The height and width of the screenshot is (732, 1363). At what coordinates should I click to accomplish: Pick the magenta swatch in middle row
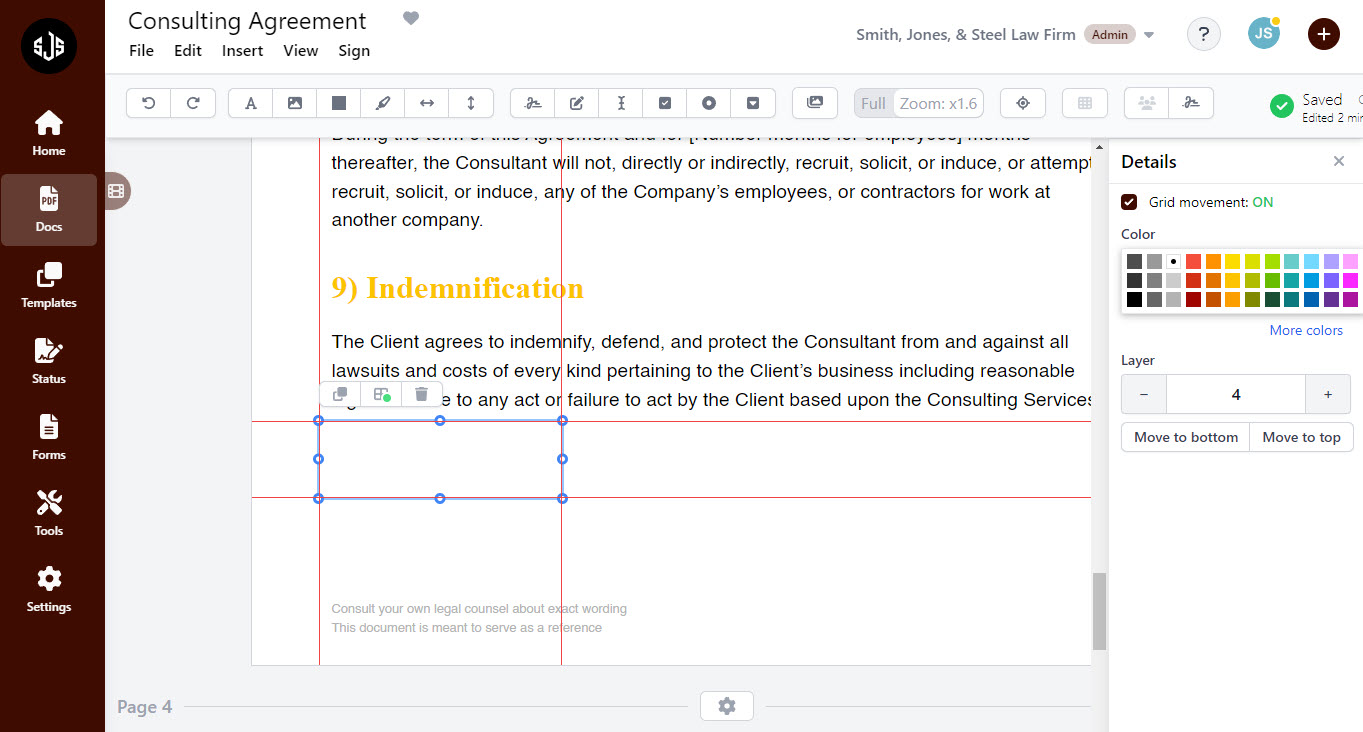click(1350, 280)
